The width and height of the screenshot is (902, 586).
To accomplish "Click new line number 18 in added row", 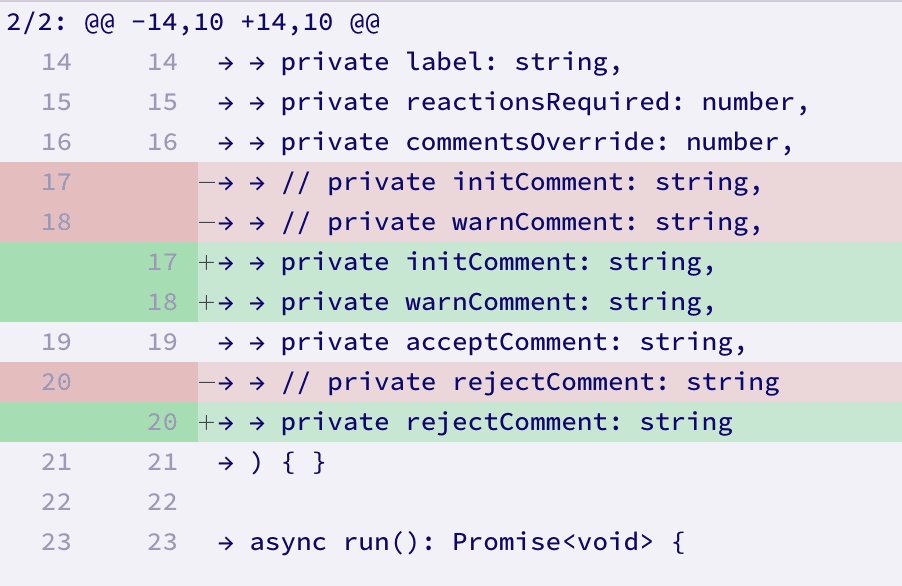I will (x=161, y=302).
